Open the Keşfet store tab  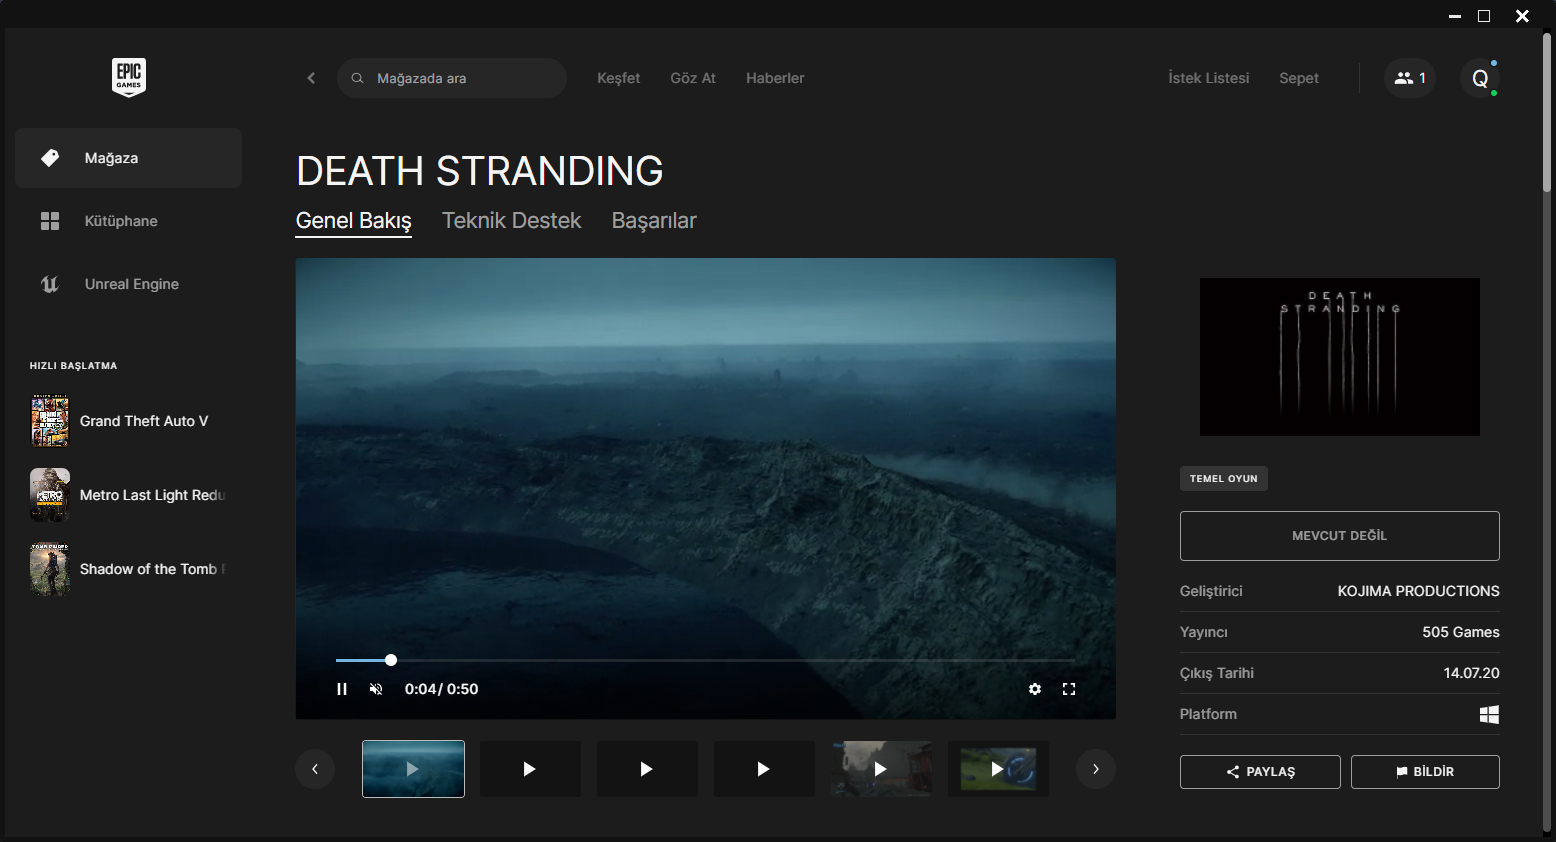[618, 78]
